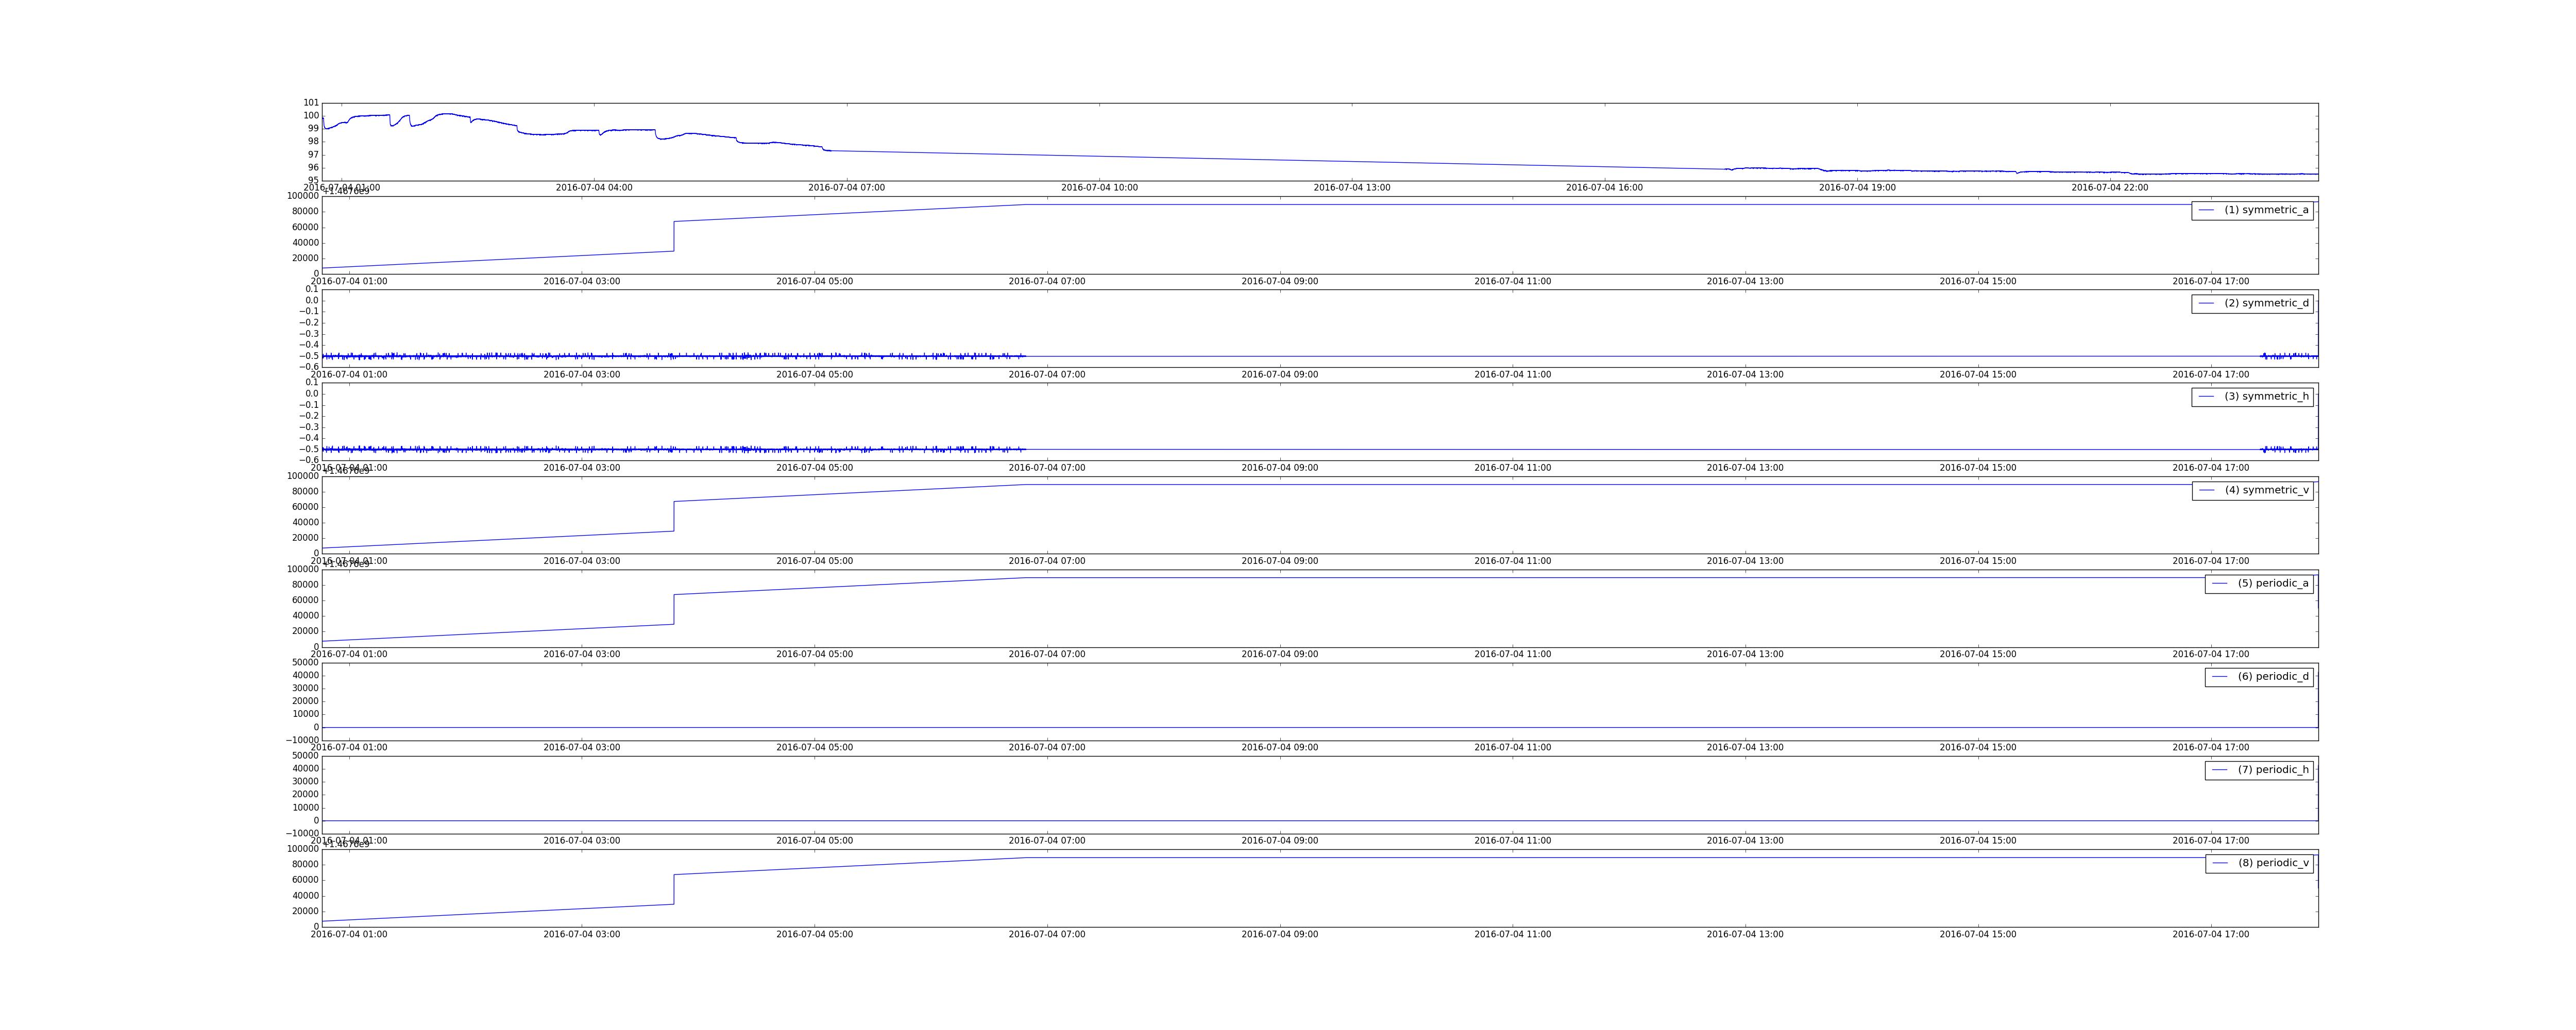This screenshot has height=1030, width=2576.
Task: Click the vertical step in the periodic_v curve
Action: point(674,890)
